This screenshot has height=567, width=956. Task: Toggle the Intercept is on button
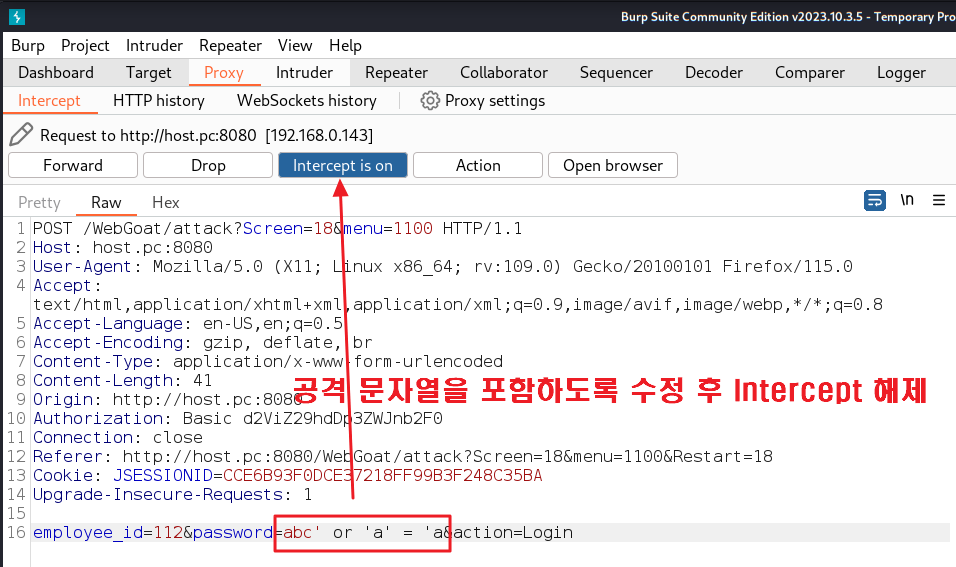343,165
